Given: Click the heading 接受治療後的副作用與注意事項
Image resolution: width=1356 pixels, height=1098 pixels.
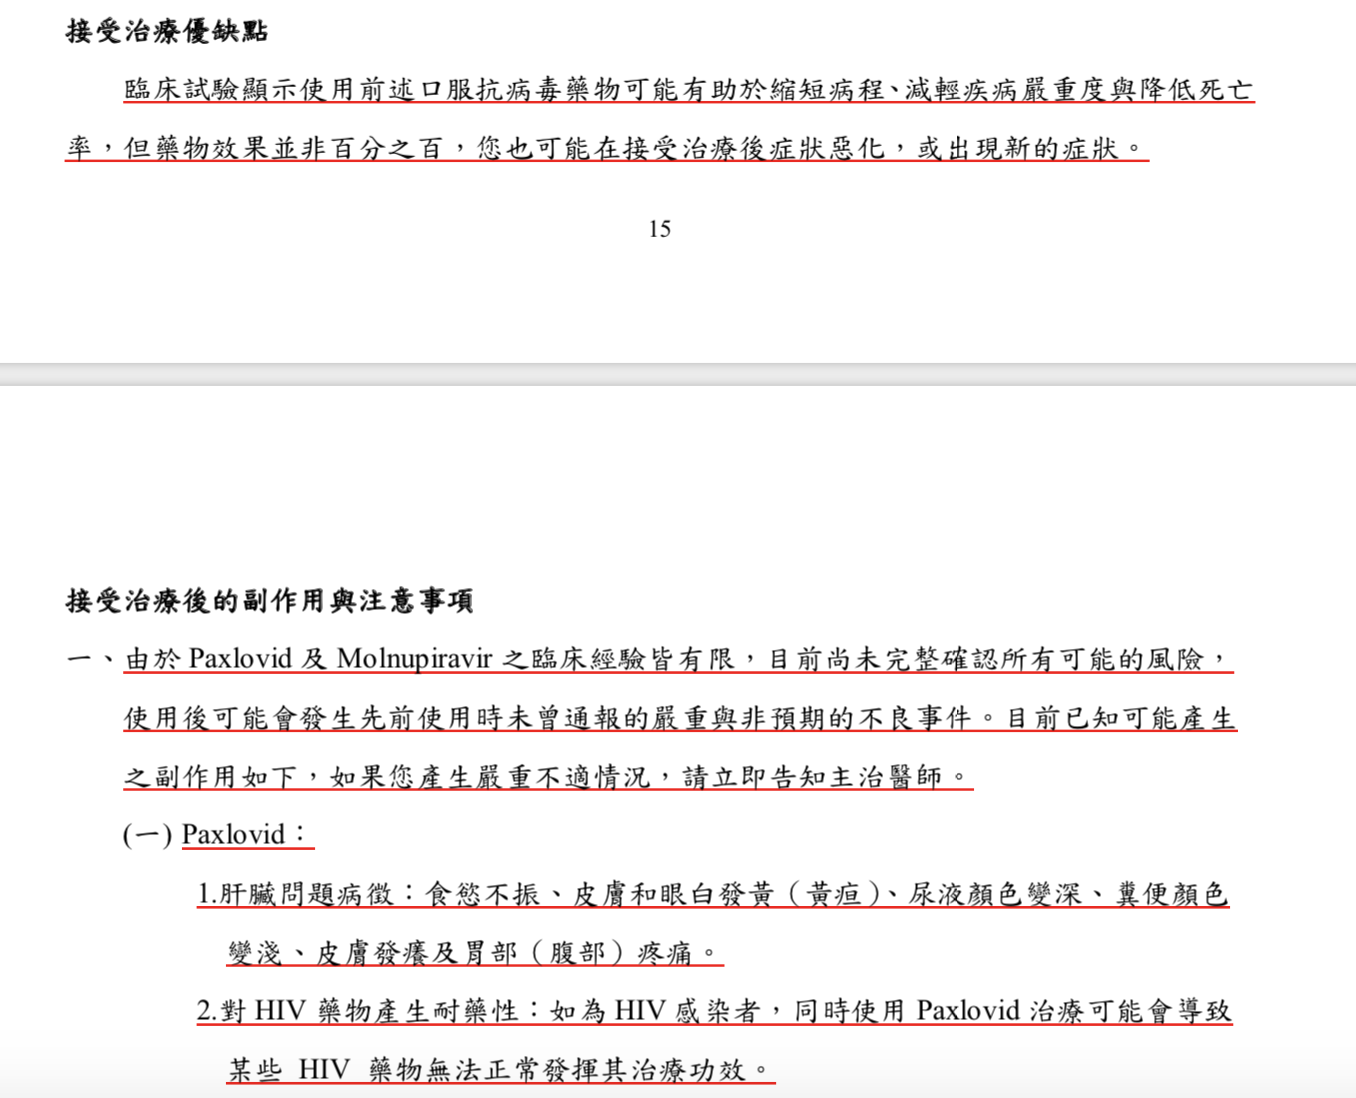Looking at the screenshot, I should click(269, 601).
